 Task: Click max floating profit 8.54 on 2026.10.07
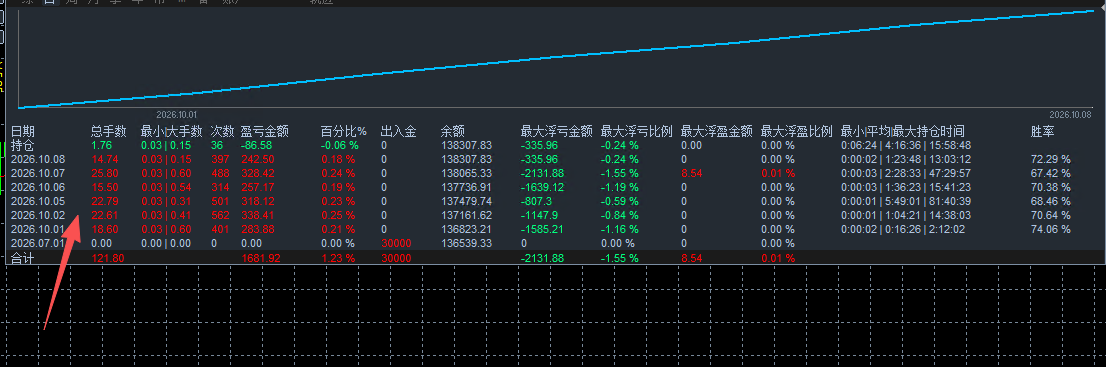point(692,174)
